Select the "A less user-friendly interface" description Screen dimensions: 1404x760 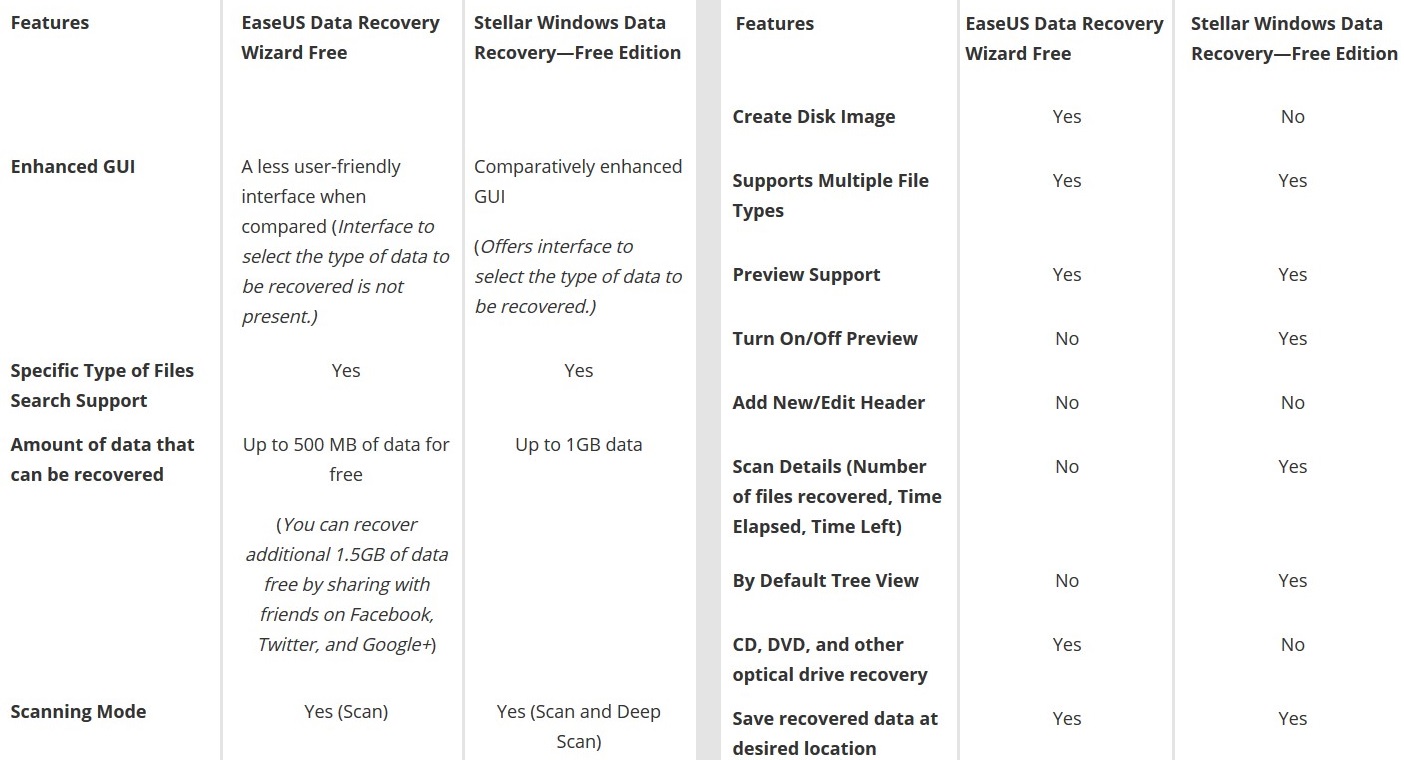point(320,181)
